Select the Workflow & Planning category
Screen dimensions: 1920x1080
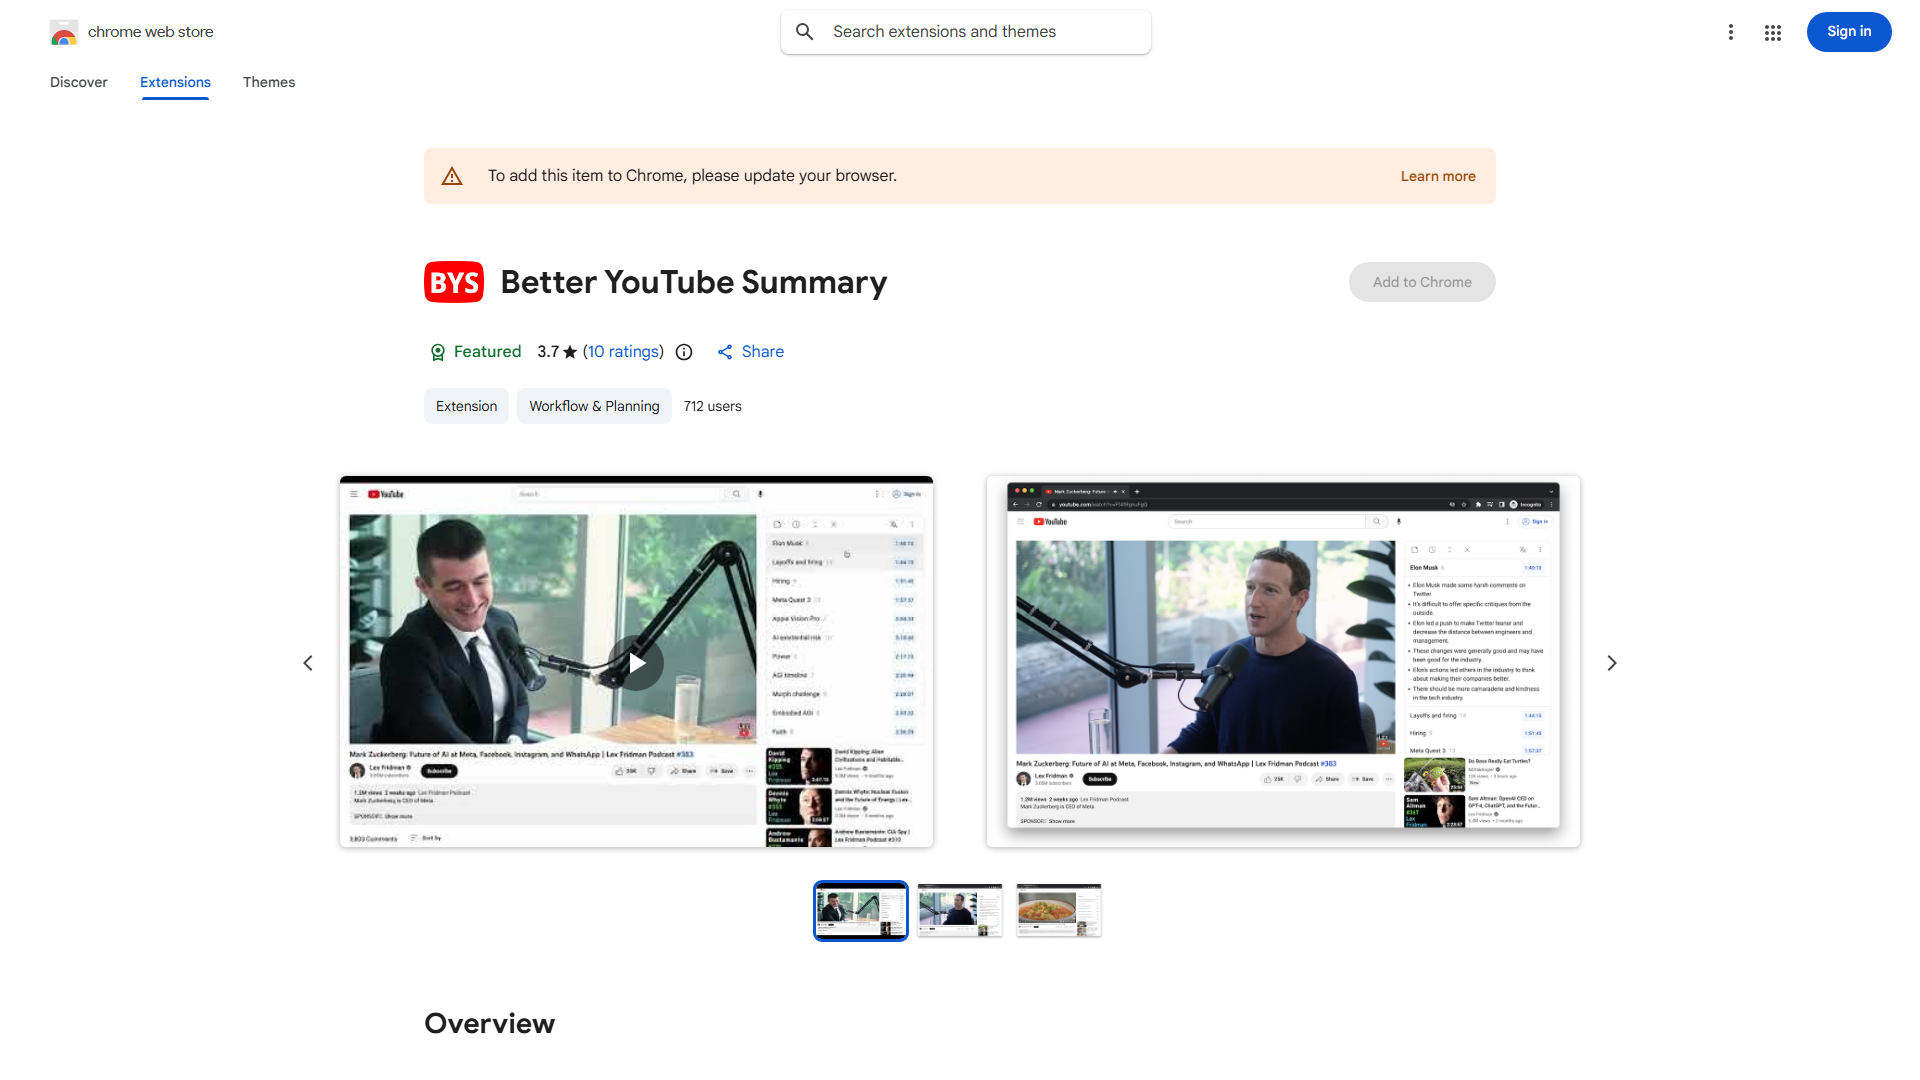click(x=593, y=406)
